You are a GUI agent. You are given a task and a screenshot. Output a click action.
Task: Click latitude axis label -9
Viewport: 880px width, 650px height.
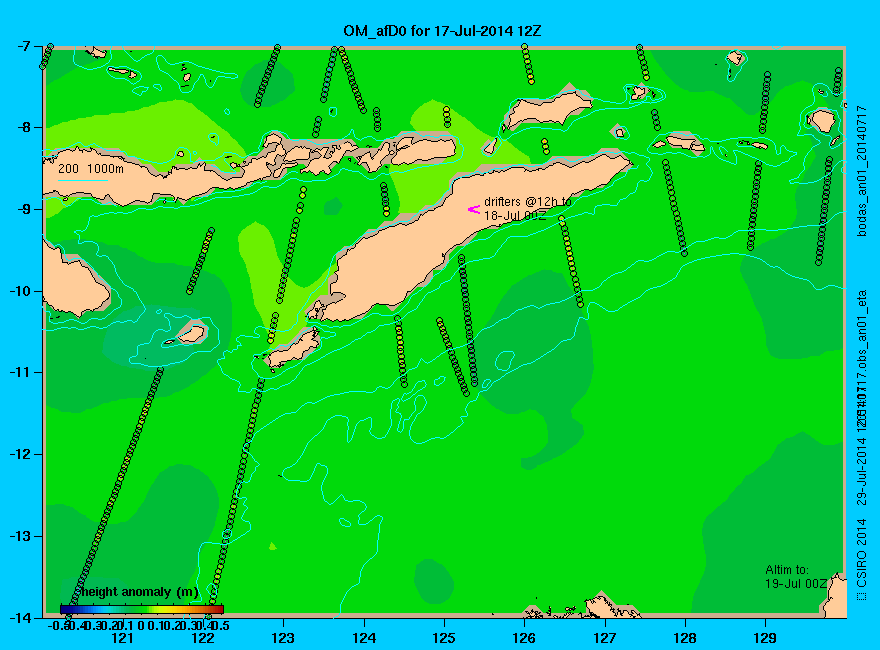tap(22, 209)
